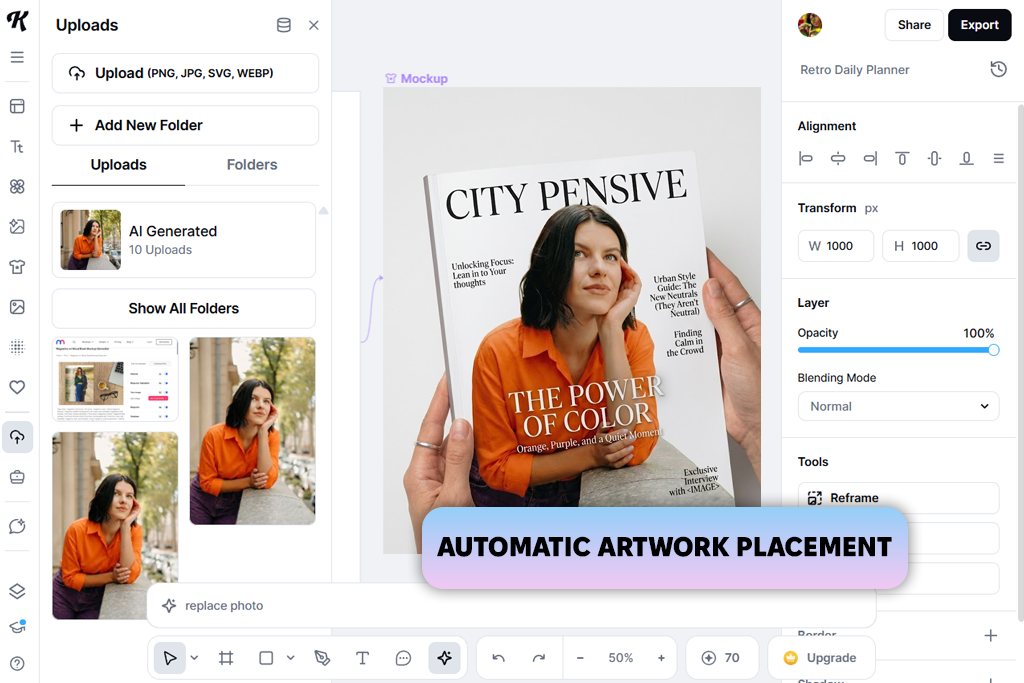The image size is (1024, 683).
Task: Align top in Alignment section
Action: [902, 158]
